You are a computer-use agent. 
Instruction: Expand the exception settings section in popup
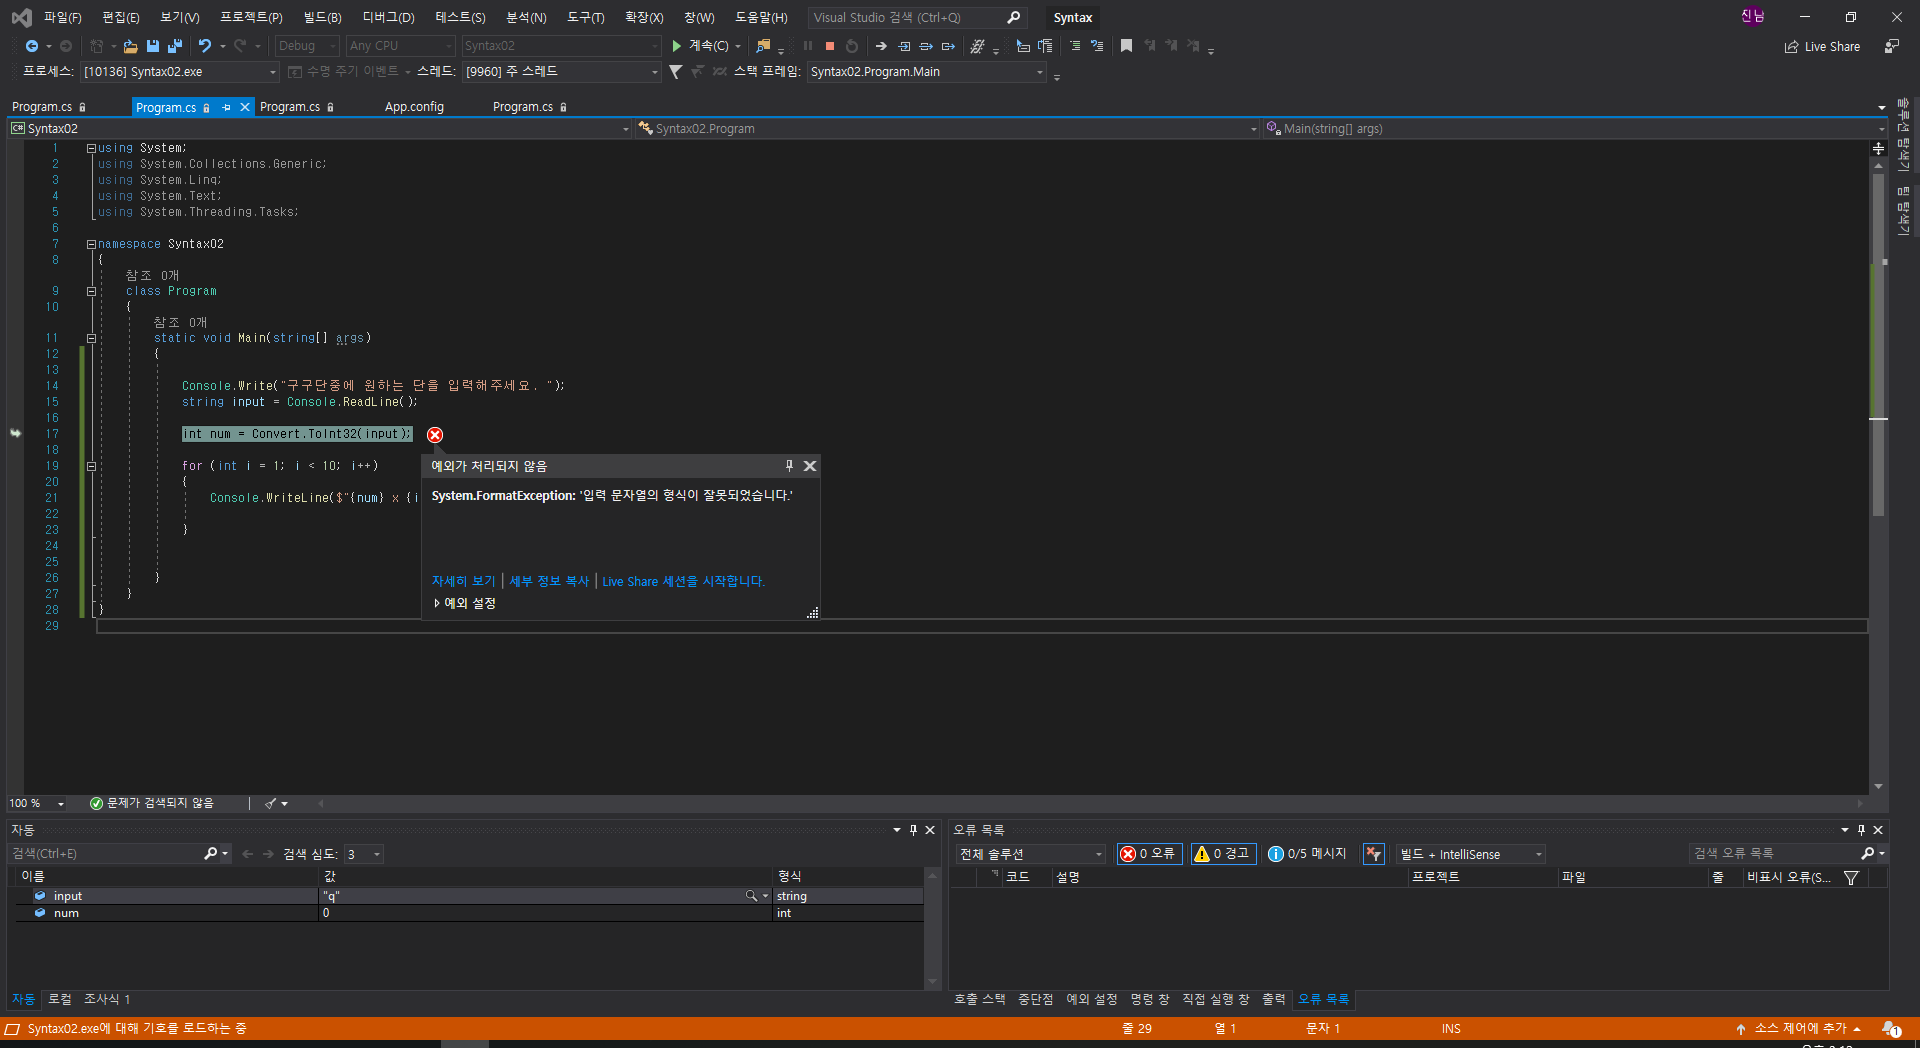tap(465, 603)
